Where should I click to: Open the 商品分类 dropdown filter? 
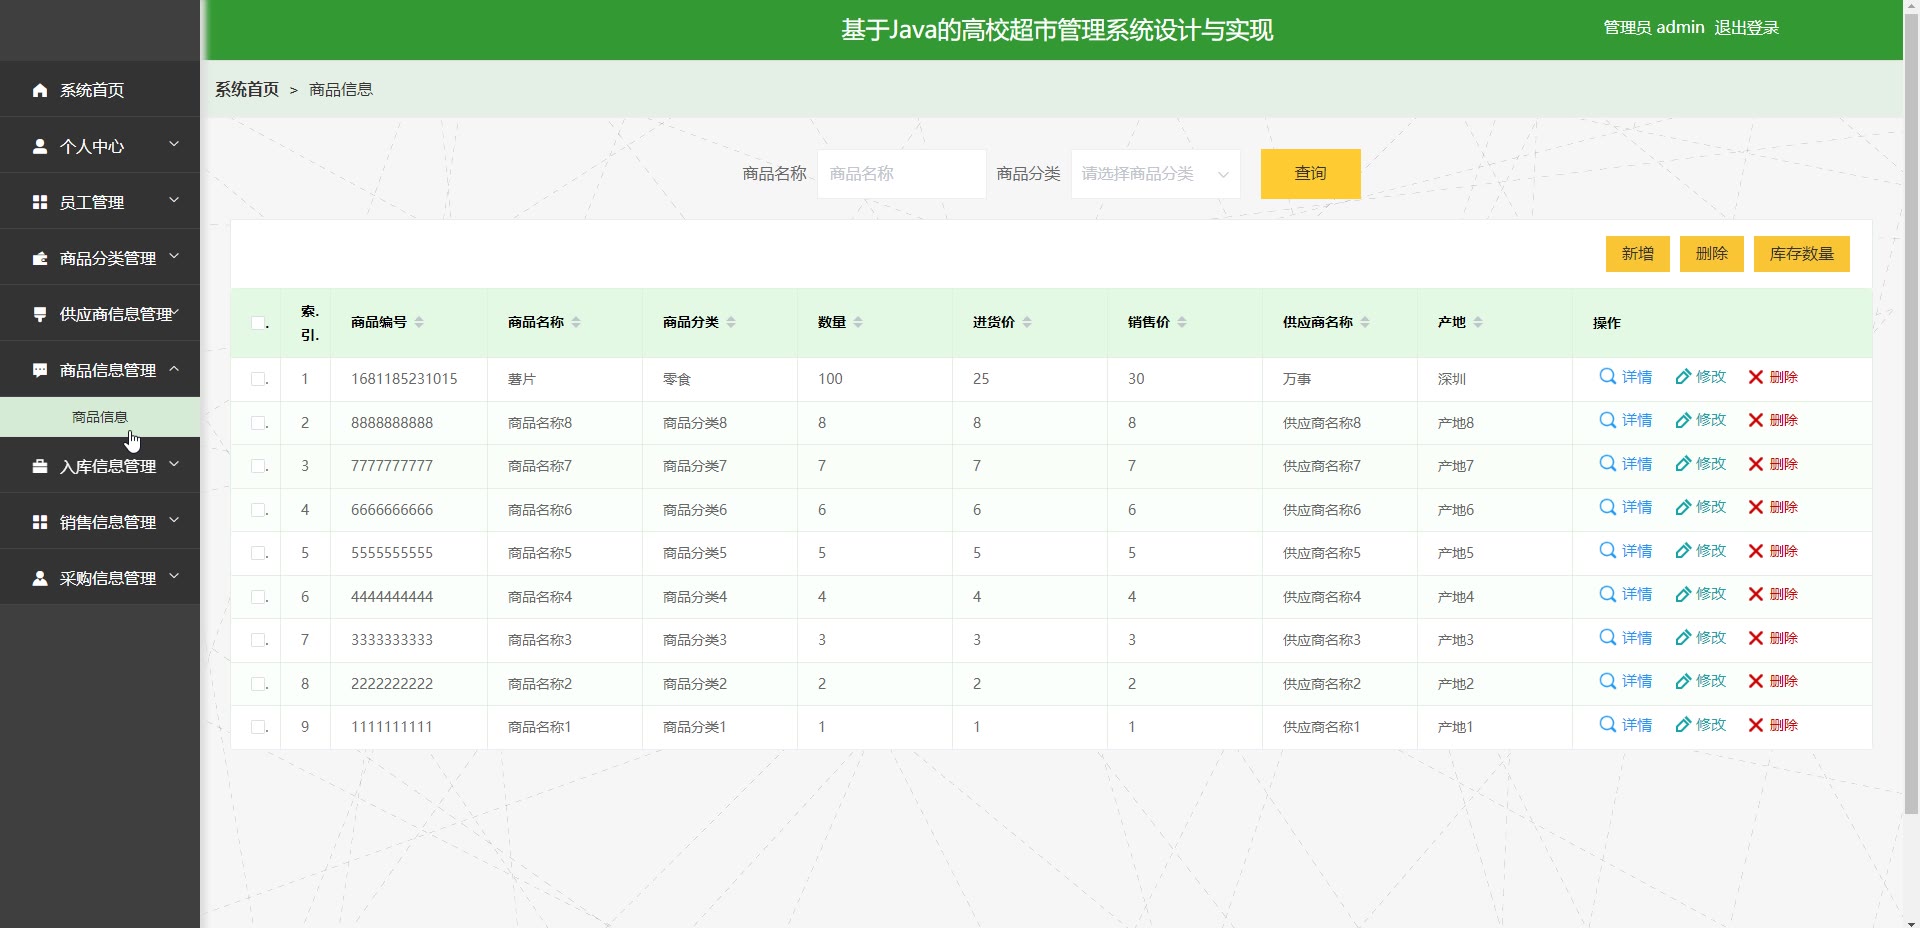1155,174
